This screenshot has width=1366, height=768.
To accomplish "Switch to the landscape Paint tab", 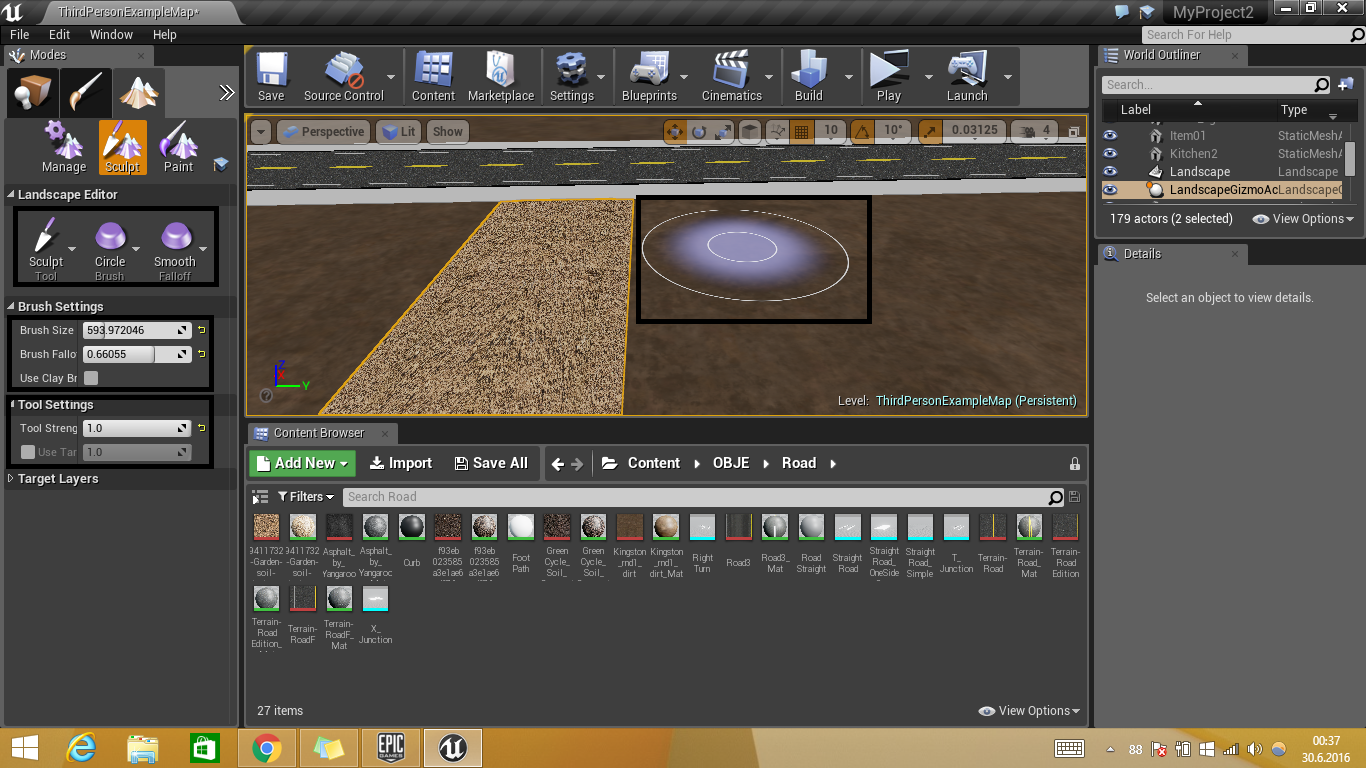I will coord(178,147).
